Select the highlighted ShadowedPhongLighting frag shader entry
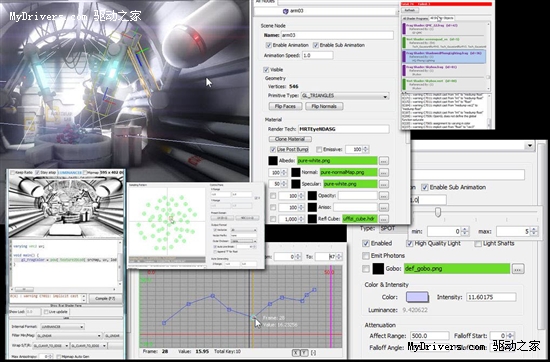Screen dimensions: 550x362 pyautogui.click(x=444, y=57)
